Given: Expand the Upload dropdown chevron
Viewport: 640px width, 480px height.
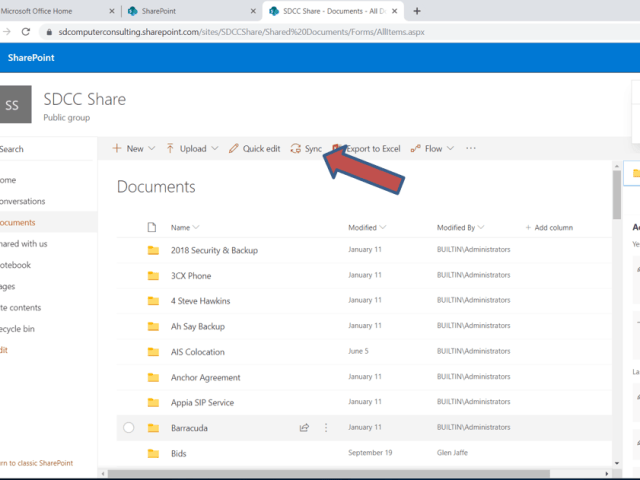Looking at the screenshot, I should click(x=215, y=148).
